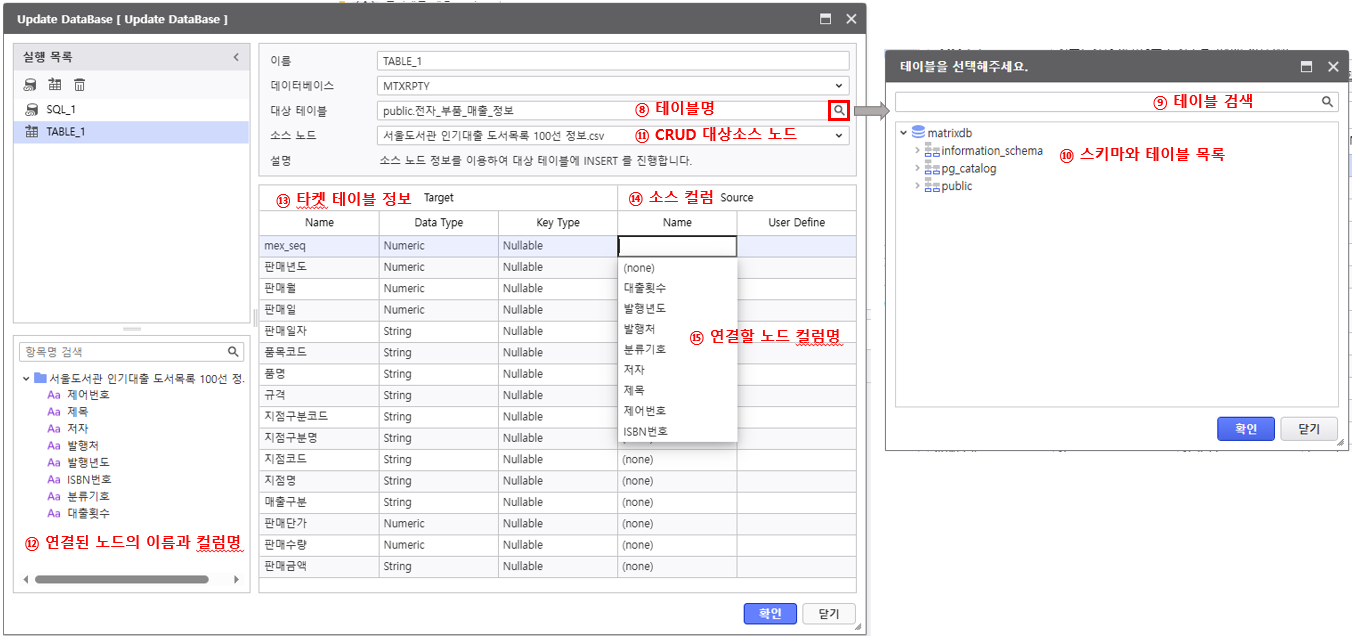Click the add SQL icon in the 실행 목록 toolbar
Viewport: 1355px width, 642px height.
[x=30, y=84]
